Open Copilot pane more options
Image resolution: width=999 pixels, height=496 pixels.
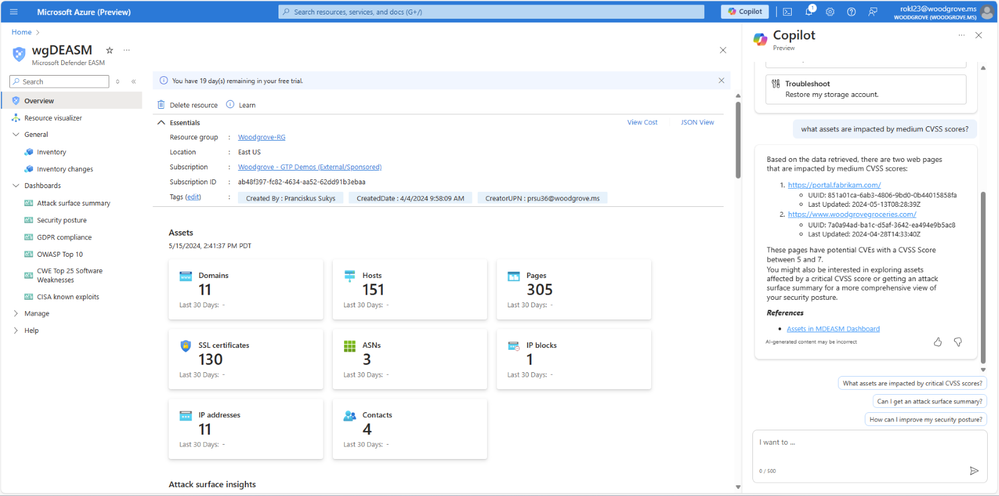coord(961,36)
